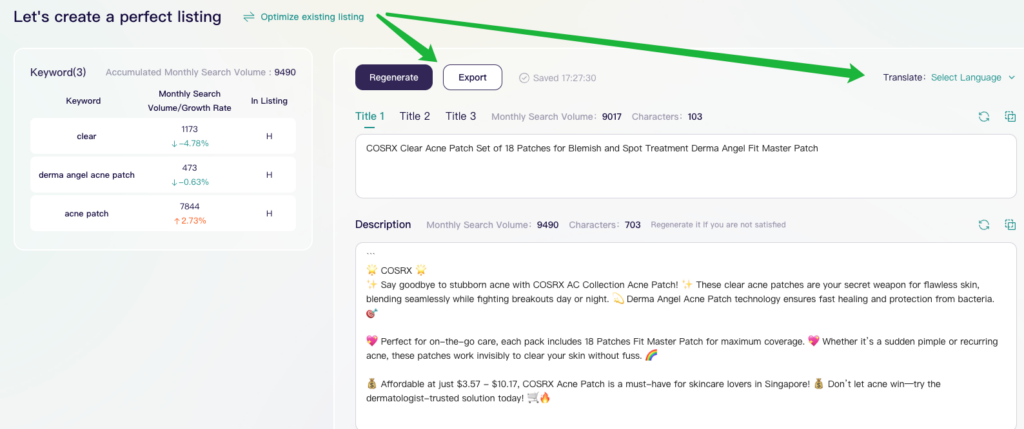Select the 'derma angel acne patch' keyword row
This screenshot has width=1024, height=429.
point(163,174)
